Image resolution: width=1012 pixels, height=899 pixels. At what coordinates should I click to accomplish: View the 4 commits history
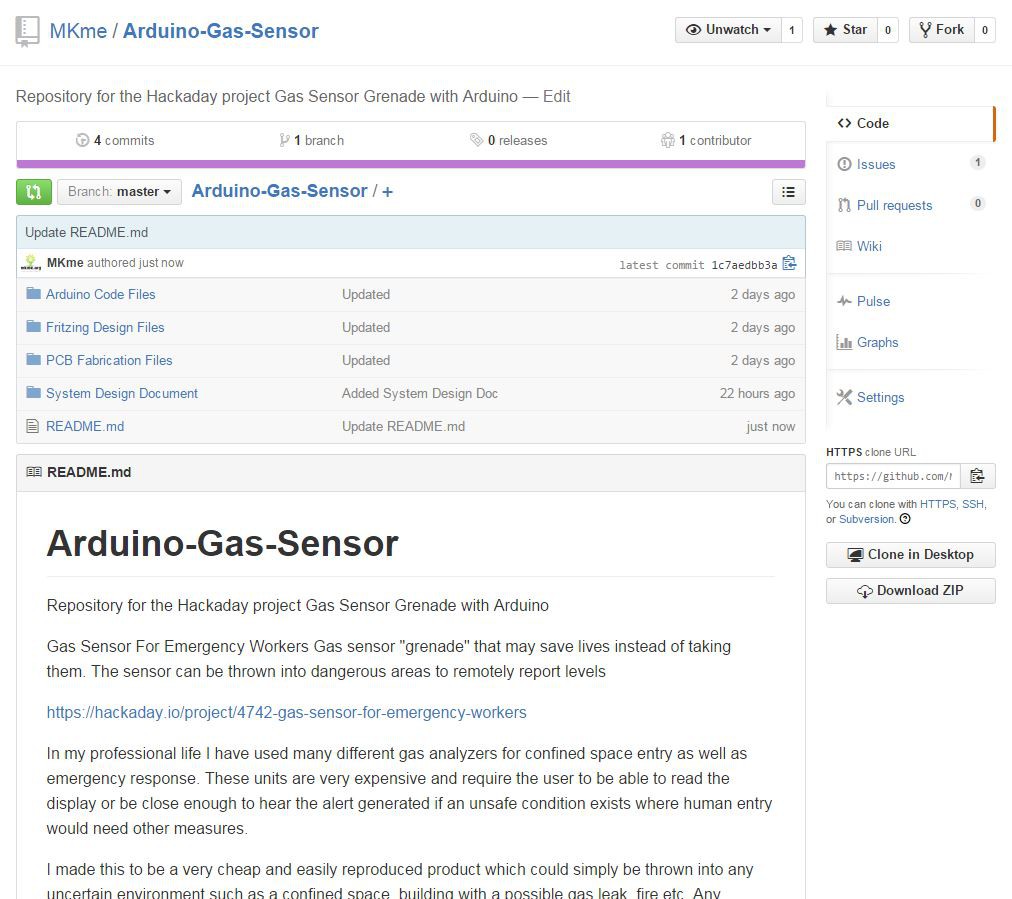click(x=115, y=140)
